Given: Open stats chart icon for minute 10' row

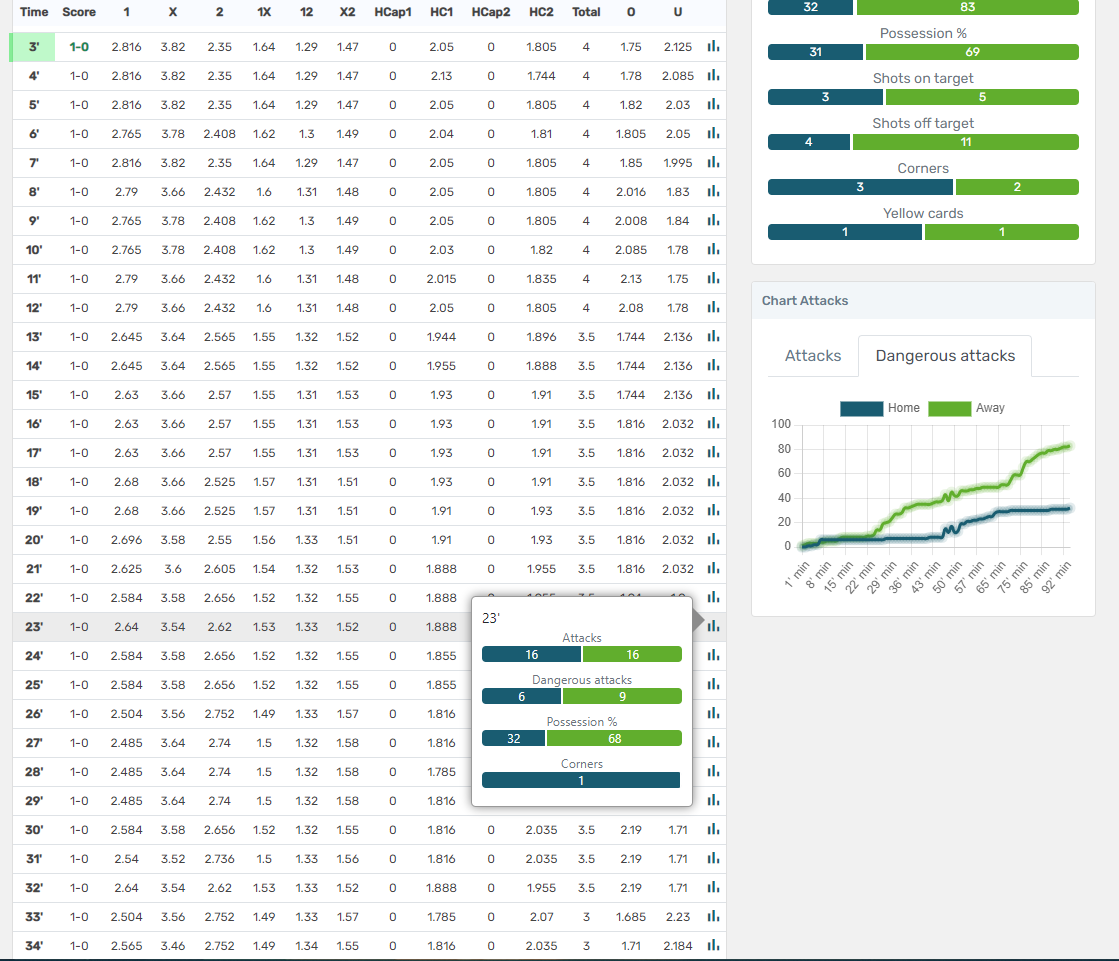Looking at the screenshot, I should coord(713,250).
